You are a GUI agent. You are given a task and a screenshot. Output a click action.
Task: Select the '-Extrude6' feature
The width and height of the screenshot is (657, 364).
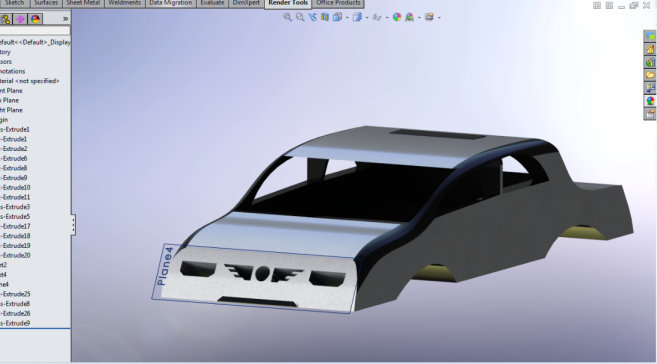click(x=14, y=158)
